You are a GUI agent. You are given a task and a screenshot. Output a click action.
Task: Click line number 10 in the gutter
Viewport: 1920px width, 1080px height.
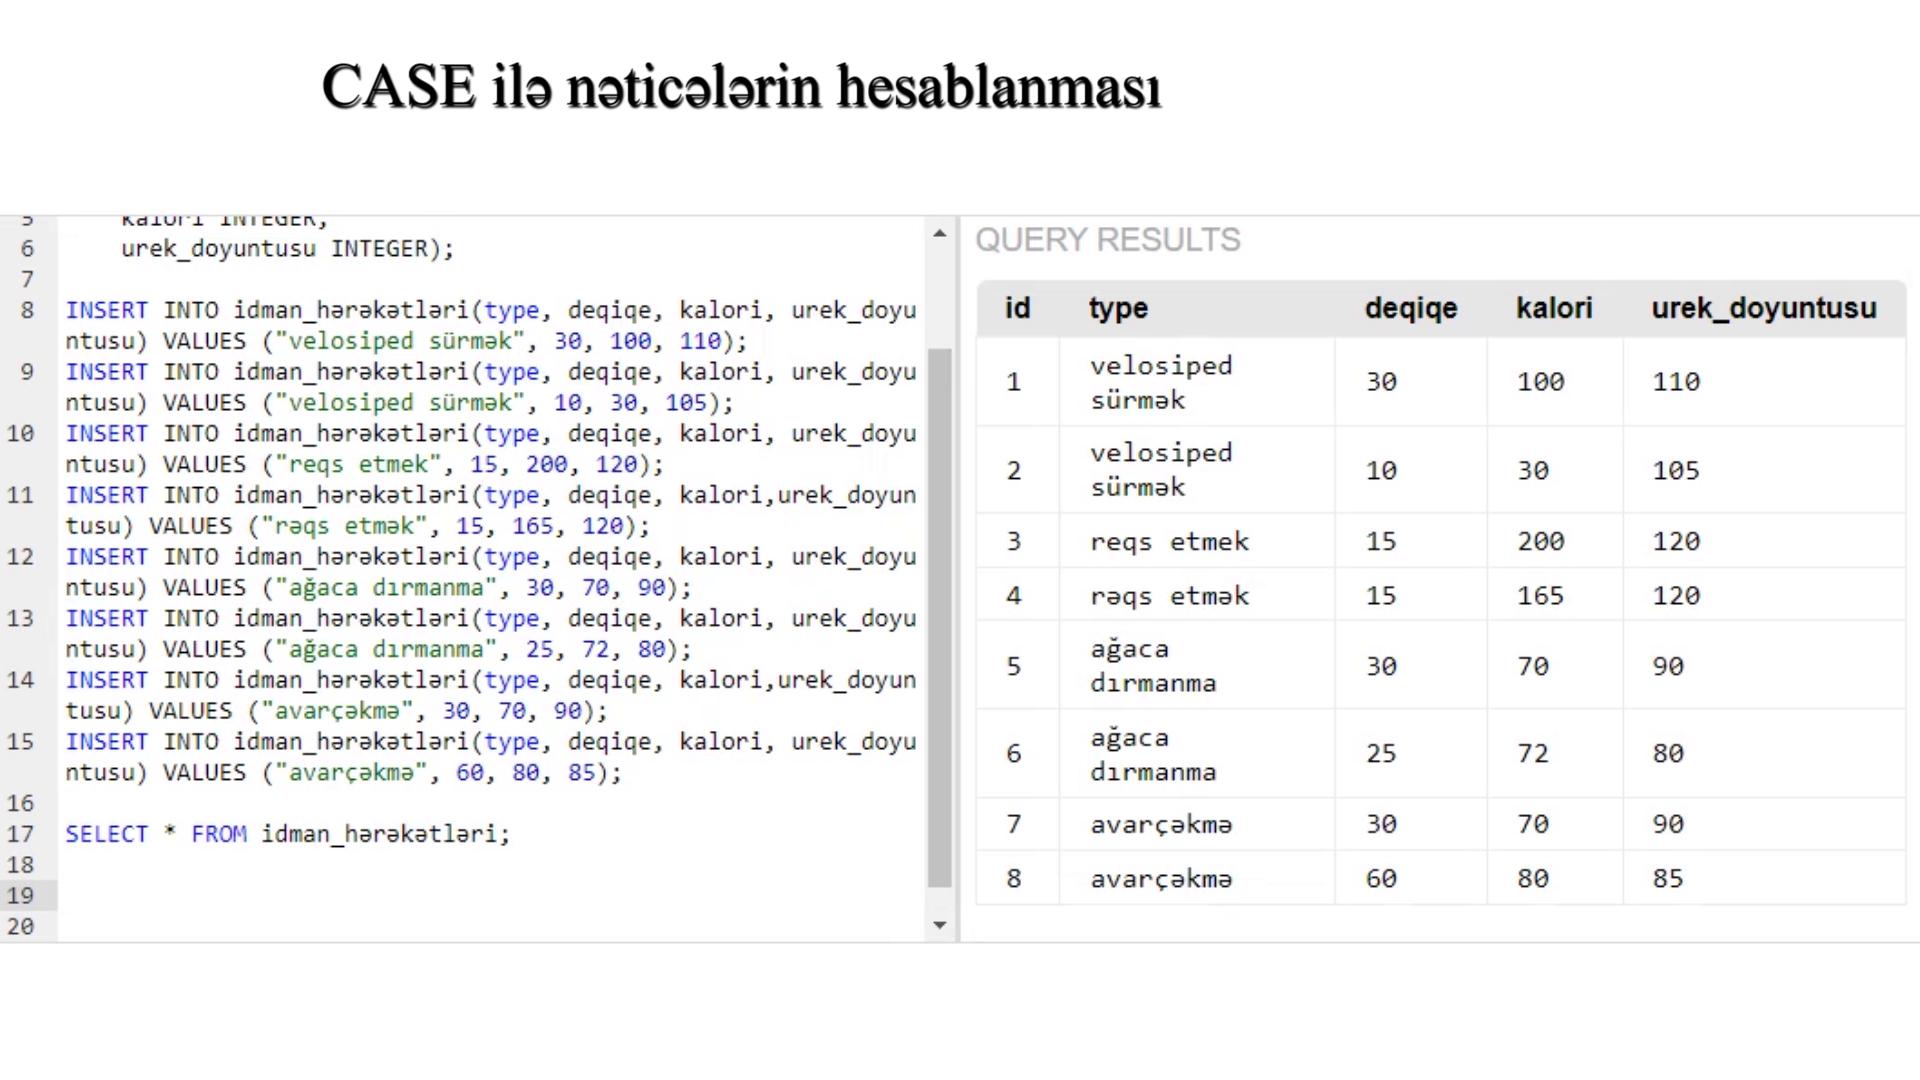tap(21, 433)
